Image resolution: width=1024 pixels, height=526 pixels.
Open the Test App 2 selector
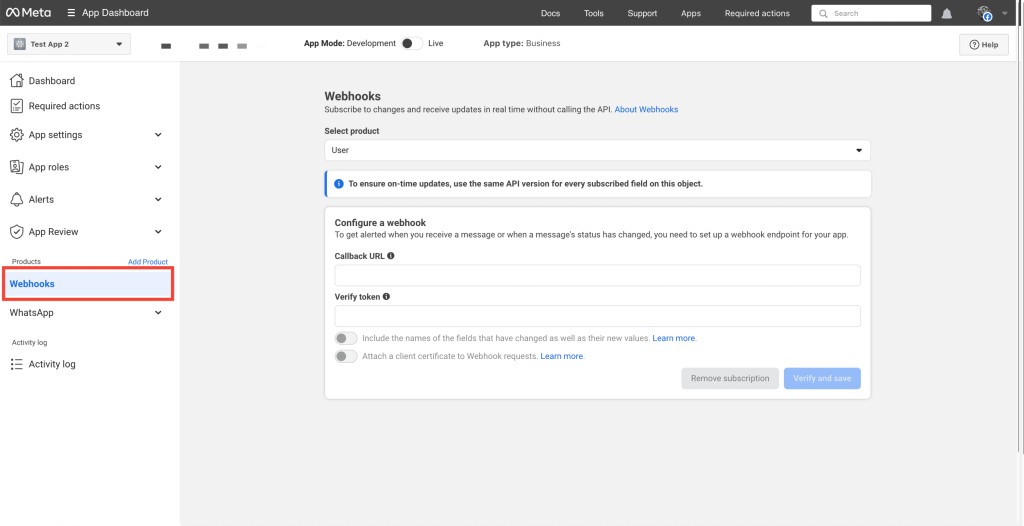click(x=69, y=44)
